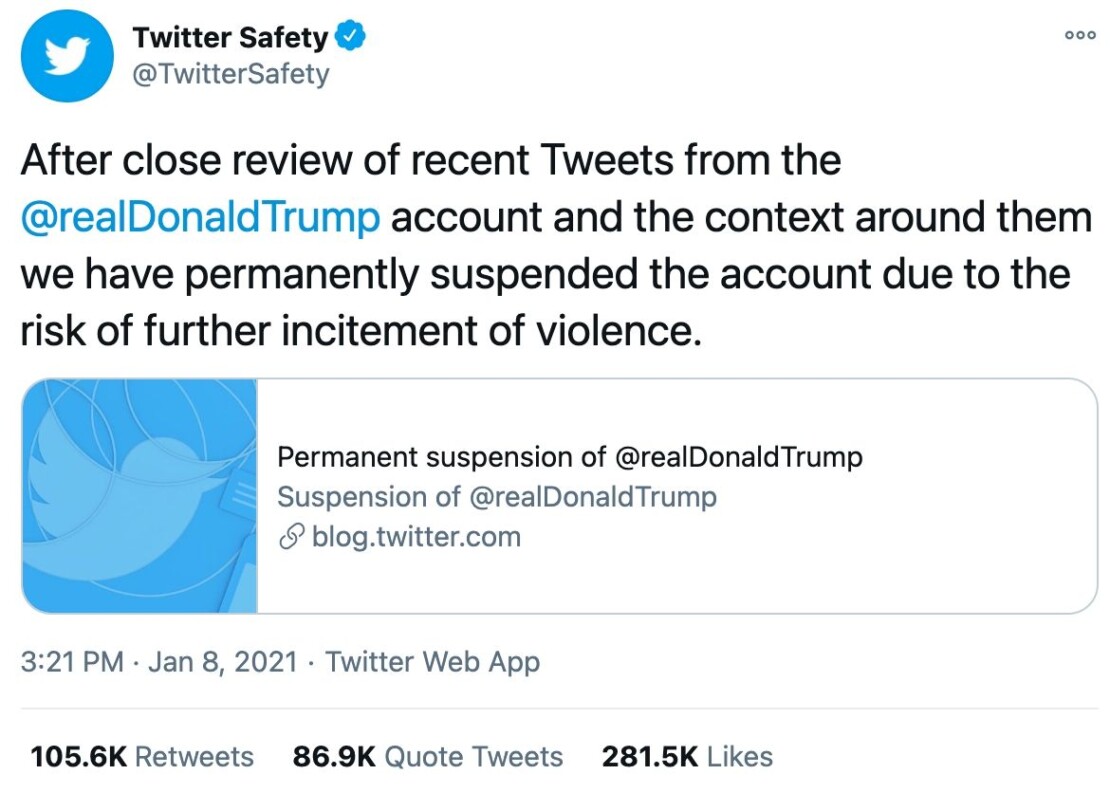1110x793 pixels.
Task: Click the Suspension of @realDonaldTrump subtitle
Action: 497,497
